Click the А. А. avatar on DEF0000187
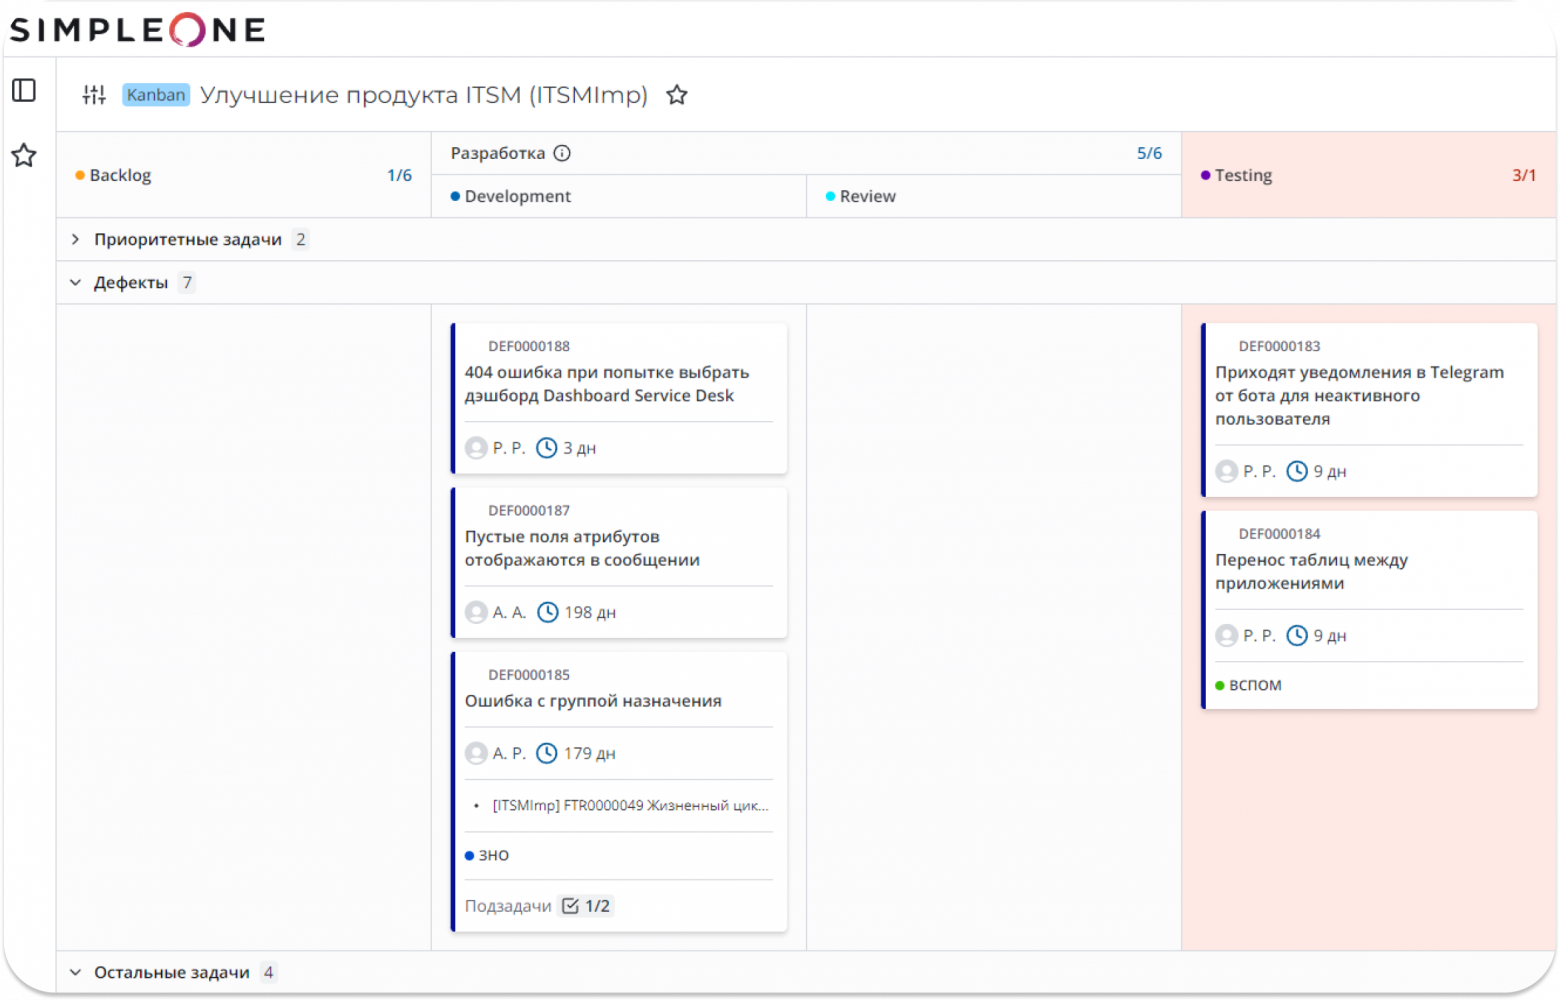Screen dimensions: 1560x1001 (475, 612)
